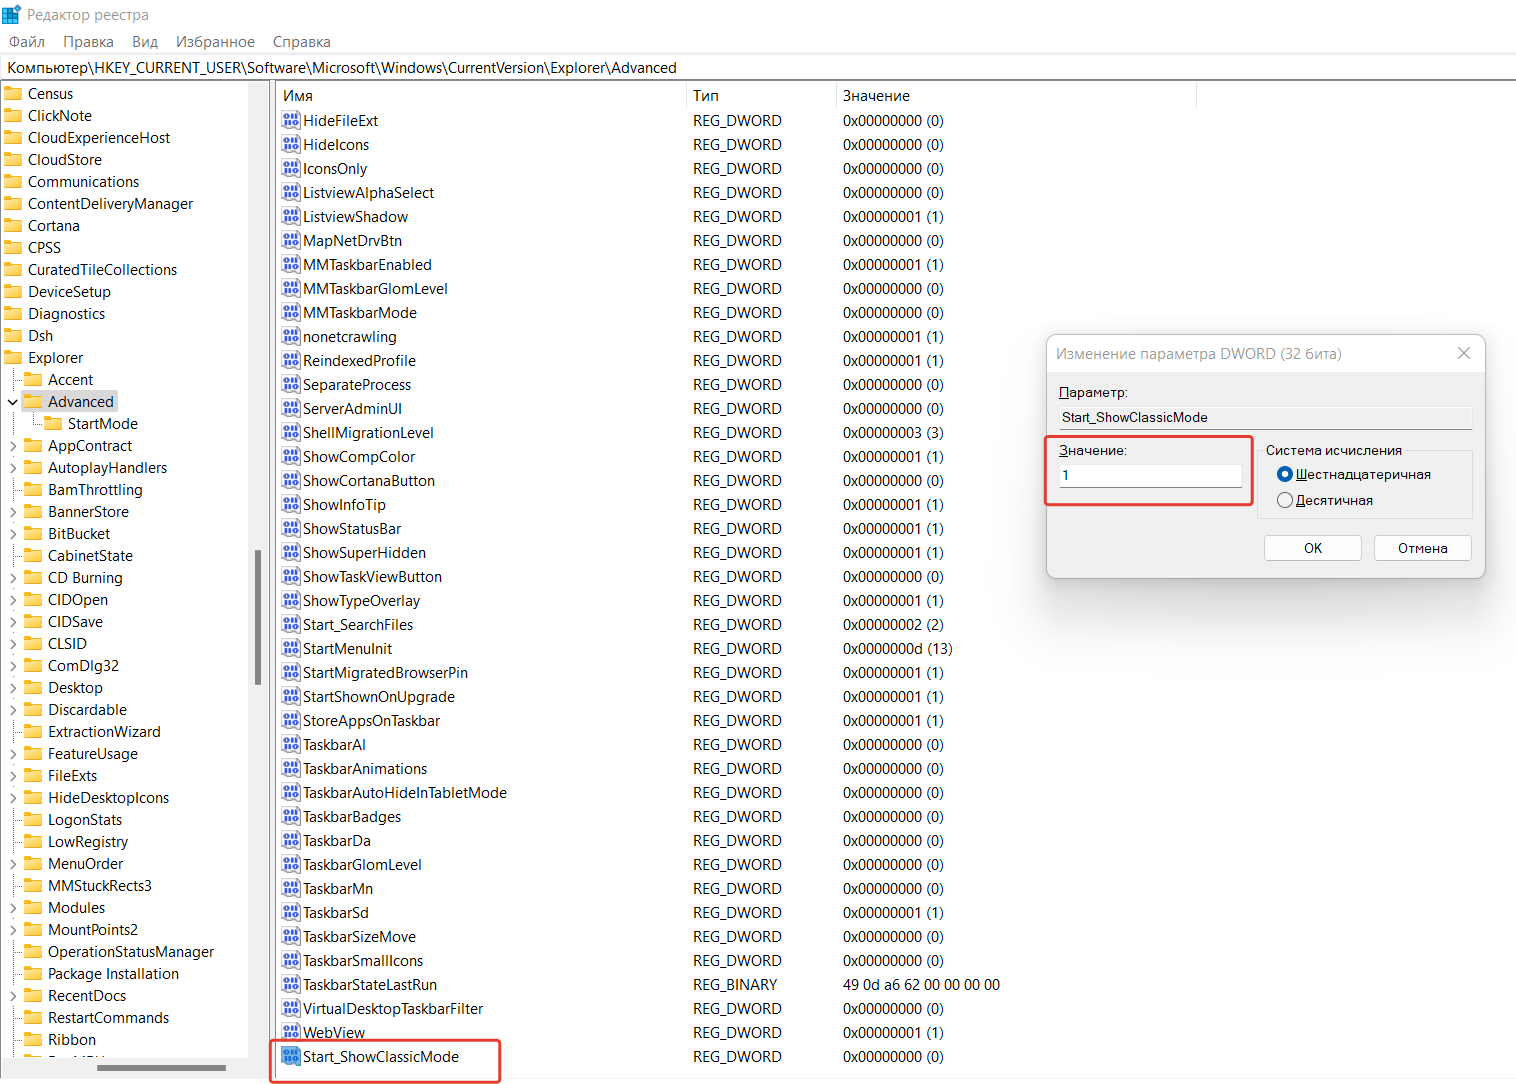Click the StartMode folder icon
1516x1084 pixels.
(53, 423)
